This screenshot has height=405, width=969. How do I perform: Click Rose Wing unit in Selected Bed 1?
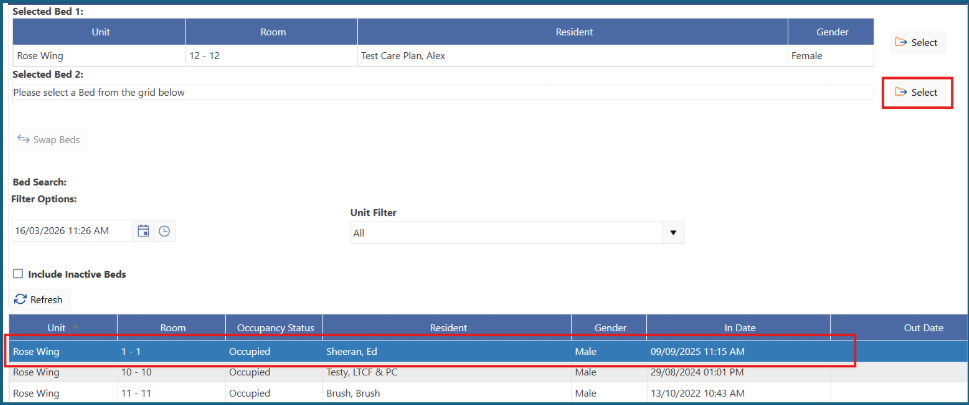pos(99,56)
